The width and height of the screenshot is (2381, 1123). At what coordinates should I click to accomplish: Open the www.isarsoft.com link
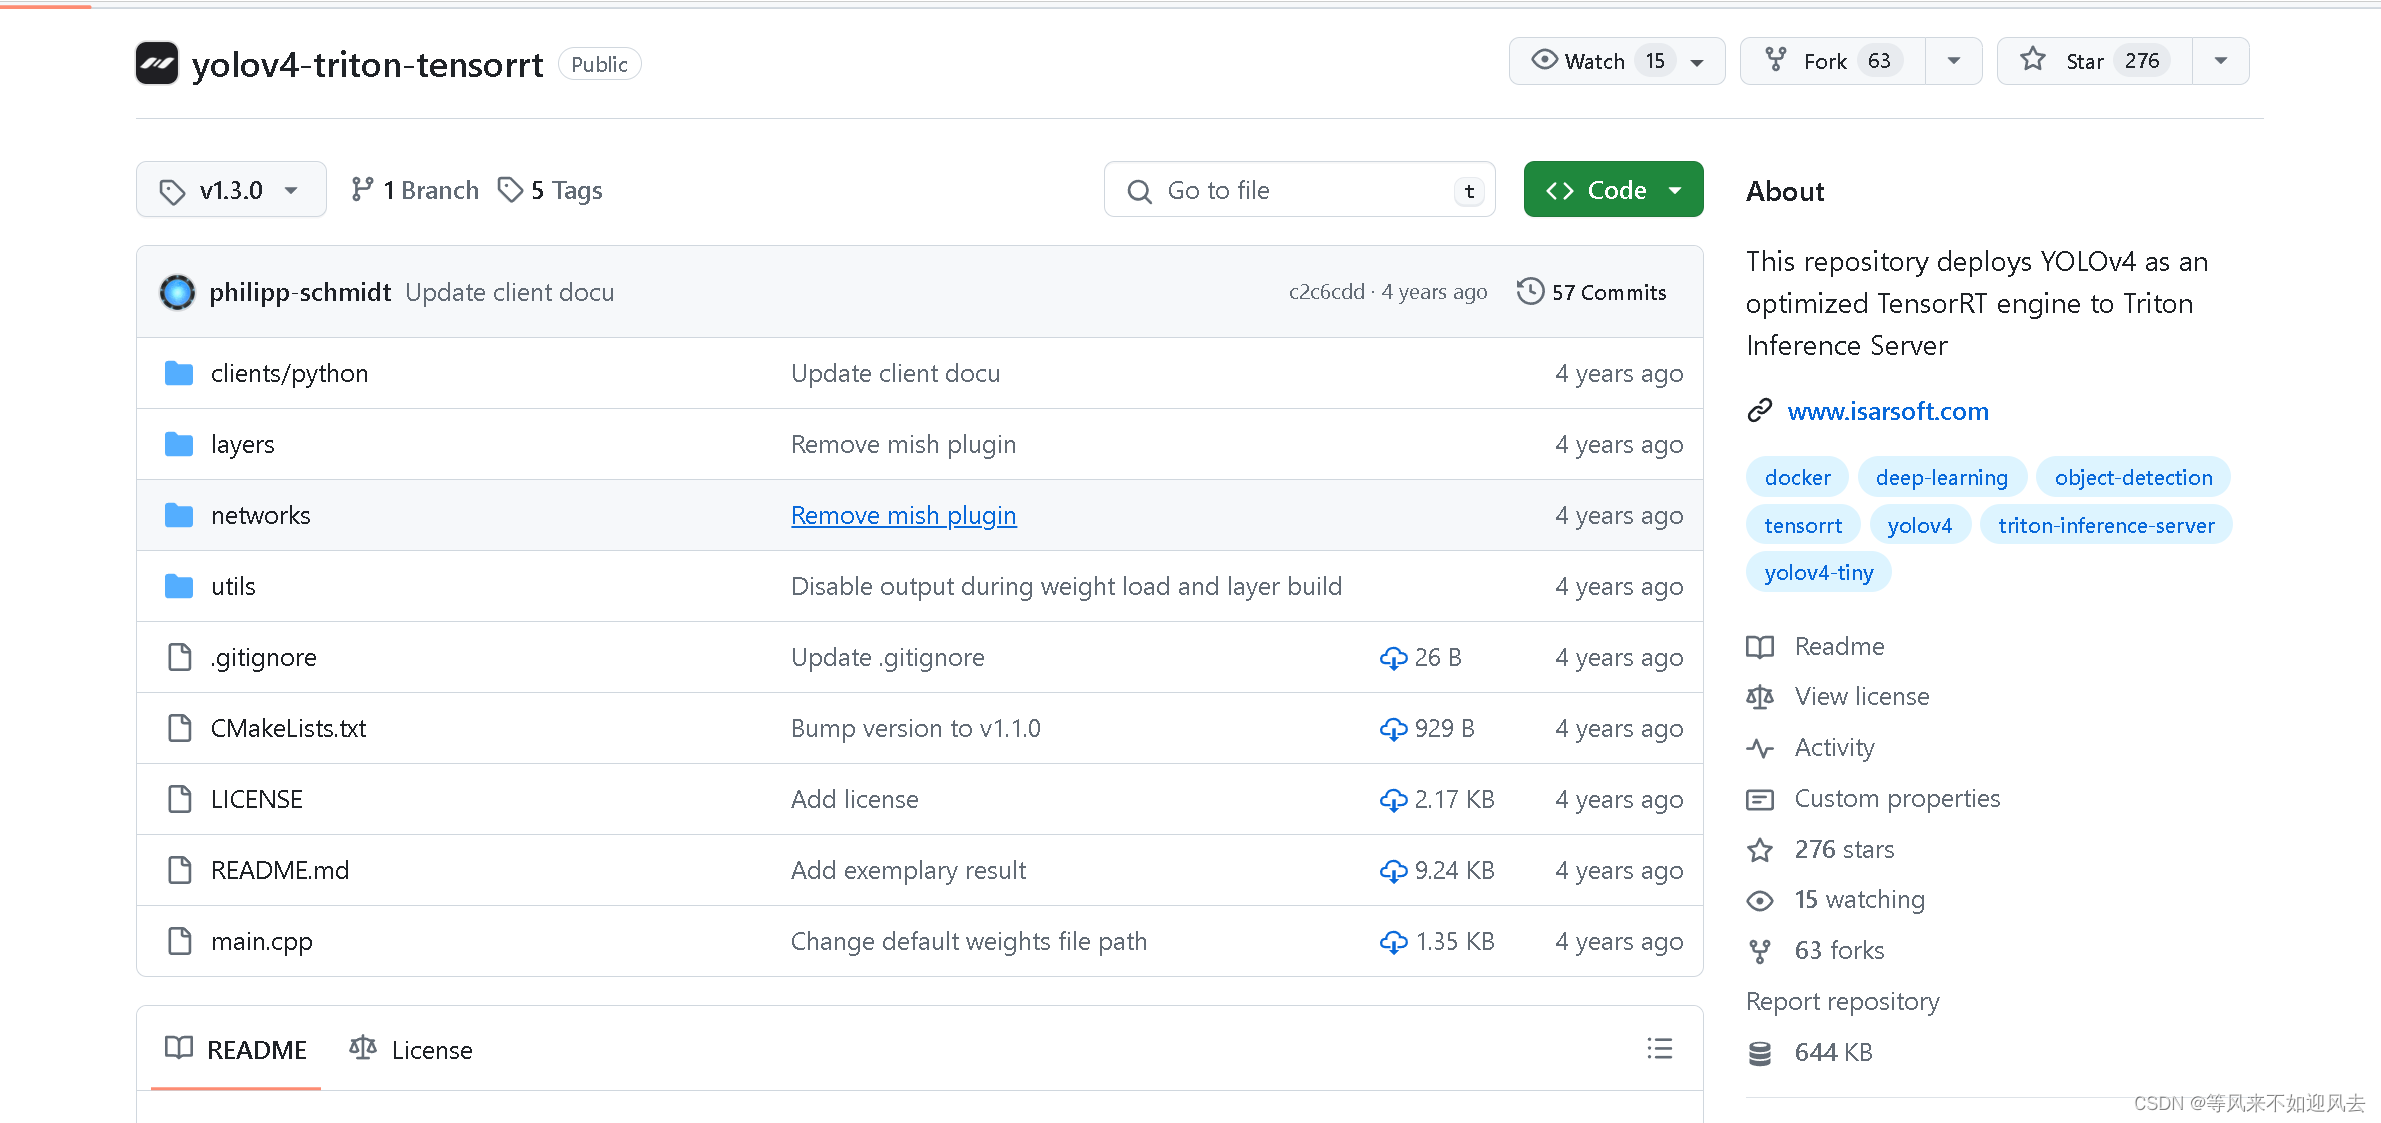click(x=1887, y=411)
